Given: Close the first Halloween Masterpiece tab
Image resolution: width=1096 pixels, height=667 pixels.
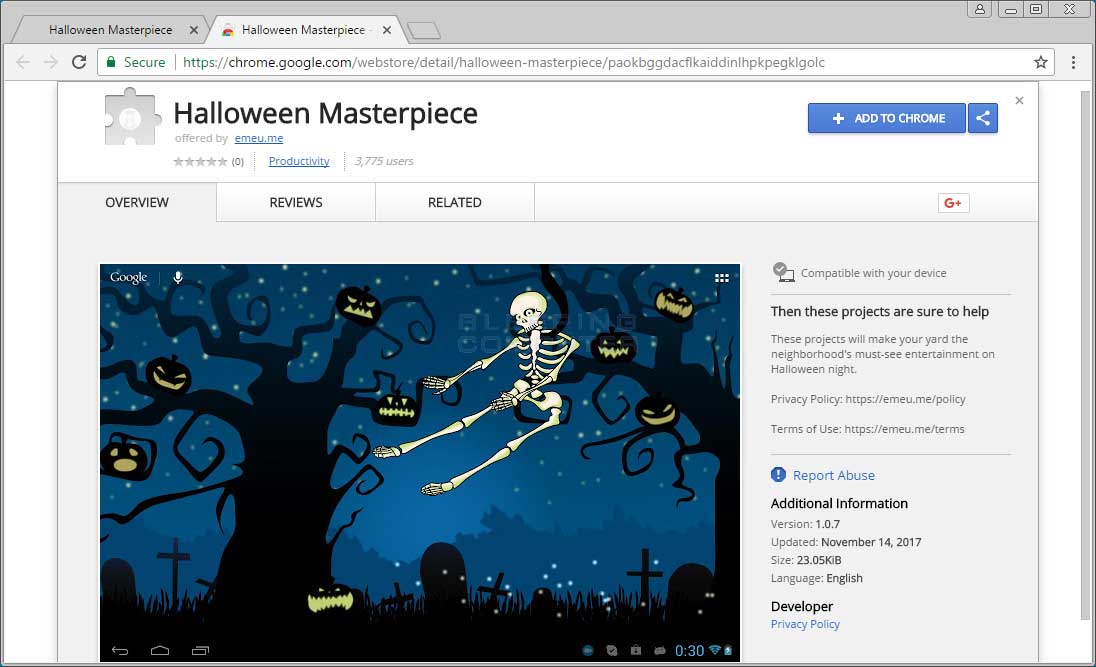Looking at the screenshot, I should (x=194, y=30).
